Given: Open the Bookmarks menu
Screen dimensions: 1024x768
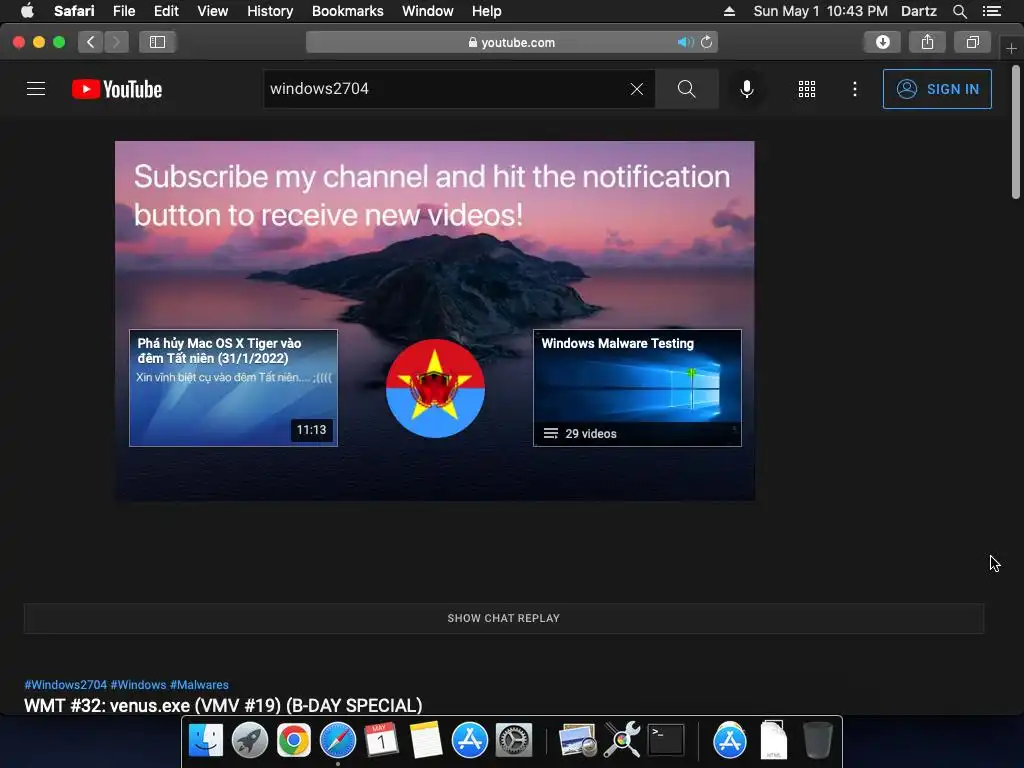Looking at the screenshot, I should click(347, 11).
